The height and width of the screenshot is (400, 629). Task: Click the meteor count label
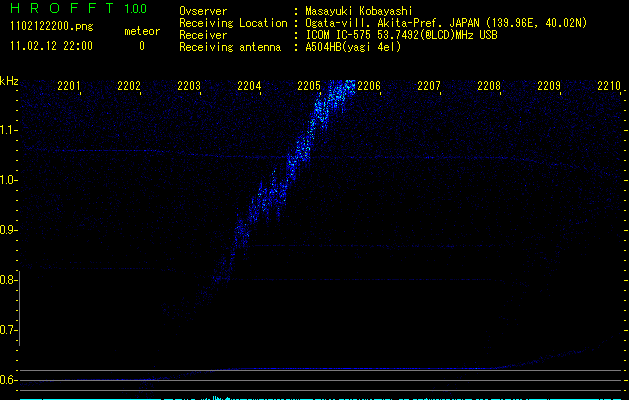point(142,31)
